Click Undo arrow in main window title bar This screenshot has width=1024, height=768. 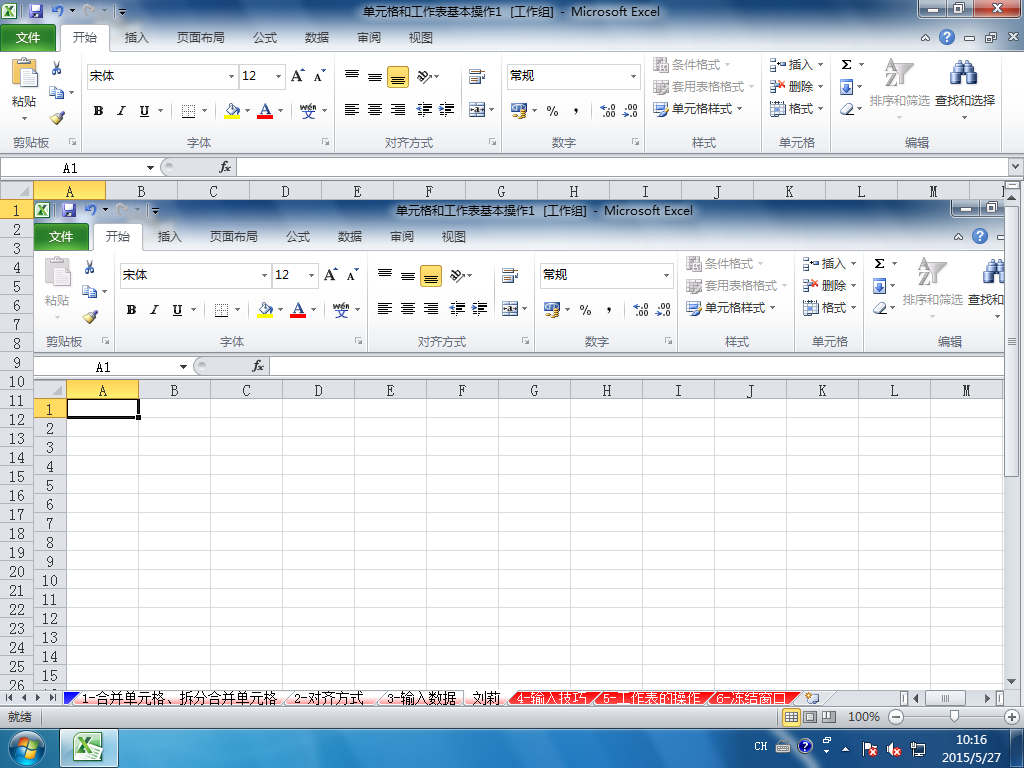click(x=57, y=11)
